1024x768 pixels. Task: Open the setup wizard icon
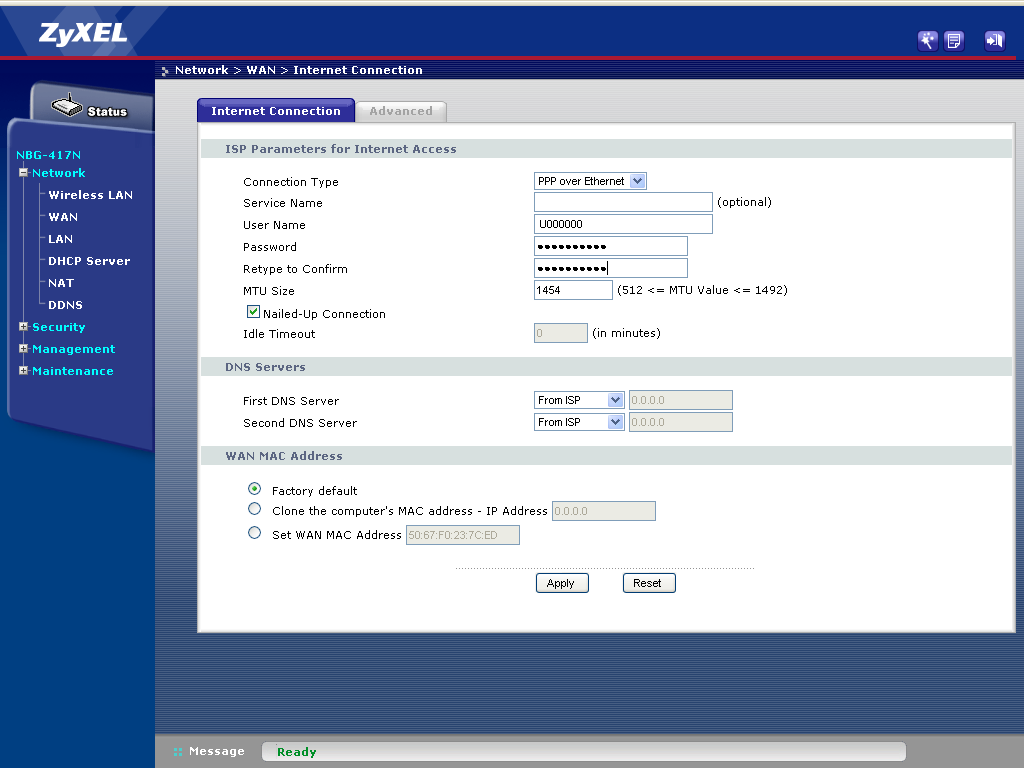[927, 40]
